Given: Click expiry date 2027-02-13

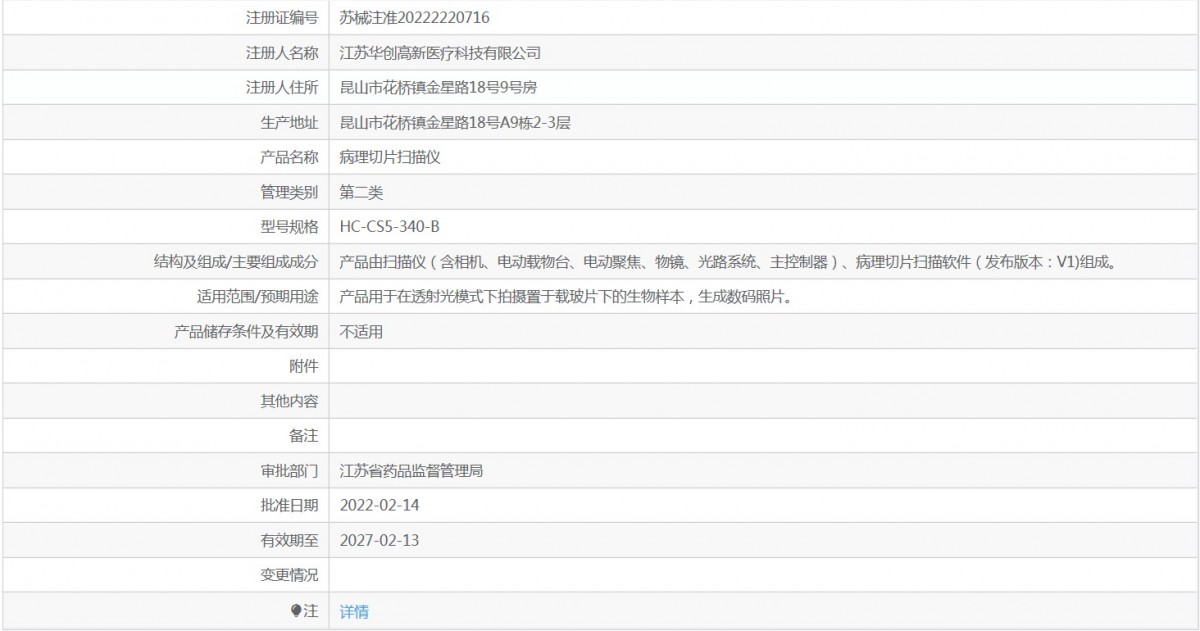Looking at the screenshot, I should [x=379, y=540].
